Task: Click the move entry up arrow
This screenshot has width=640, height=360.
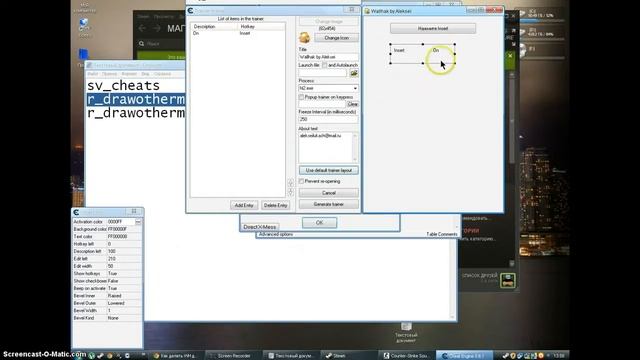Action: click(291, 183)
